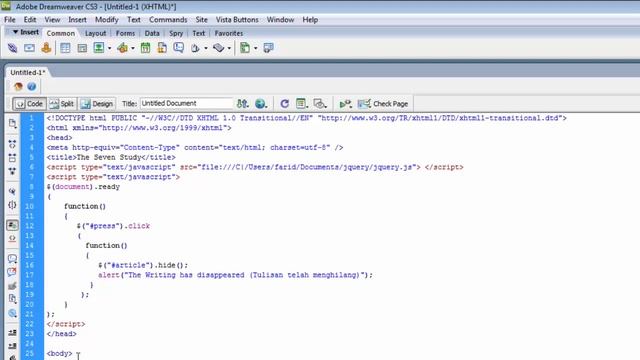Open the Script dropdown arrow

(x=229, y=48)
